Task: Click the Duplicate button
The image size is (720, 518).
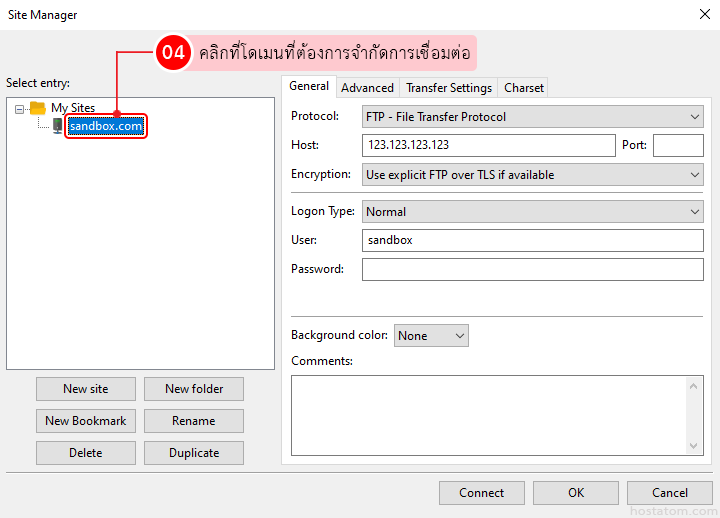Action: (194, 453)
